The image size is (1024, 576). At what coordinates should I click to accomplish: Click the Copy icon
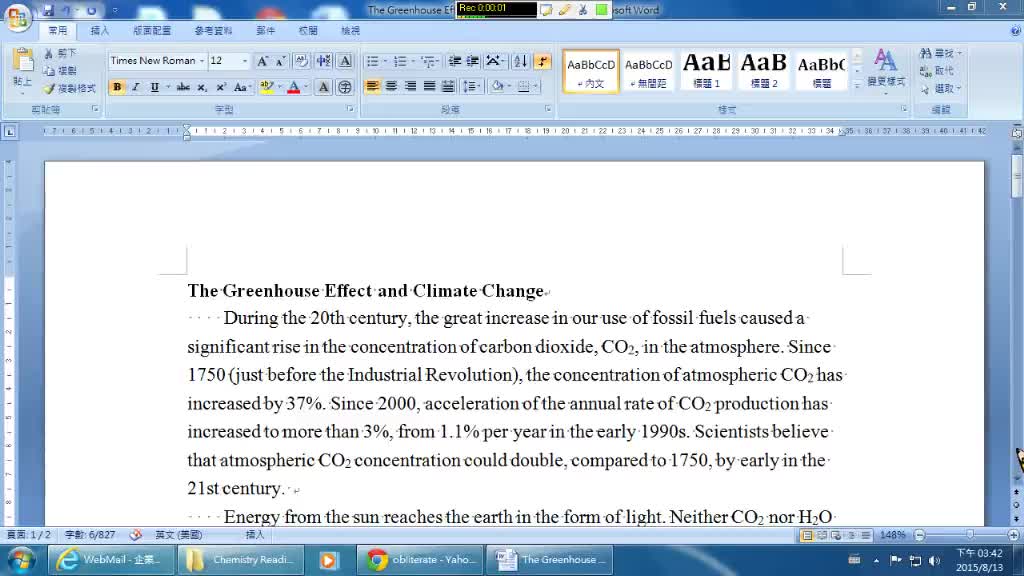[x=49, y=71]
